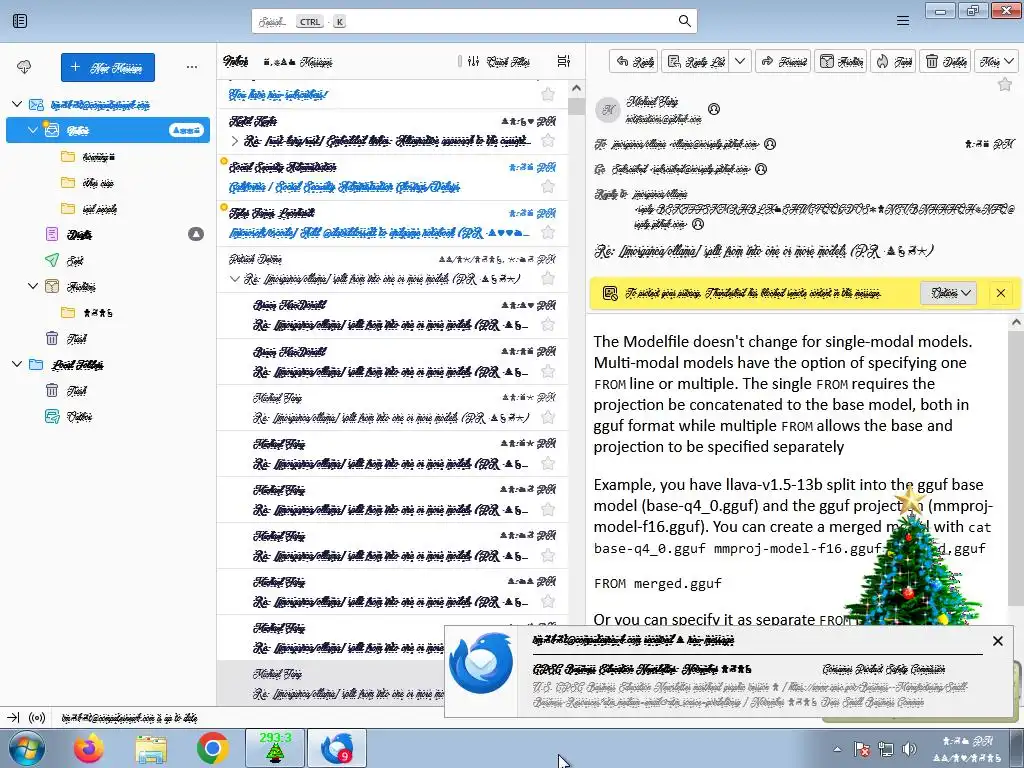This screenshot has height=768, width=1024.
Task: Select the Sent folder
Action: (x=108, y=260)
